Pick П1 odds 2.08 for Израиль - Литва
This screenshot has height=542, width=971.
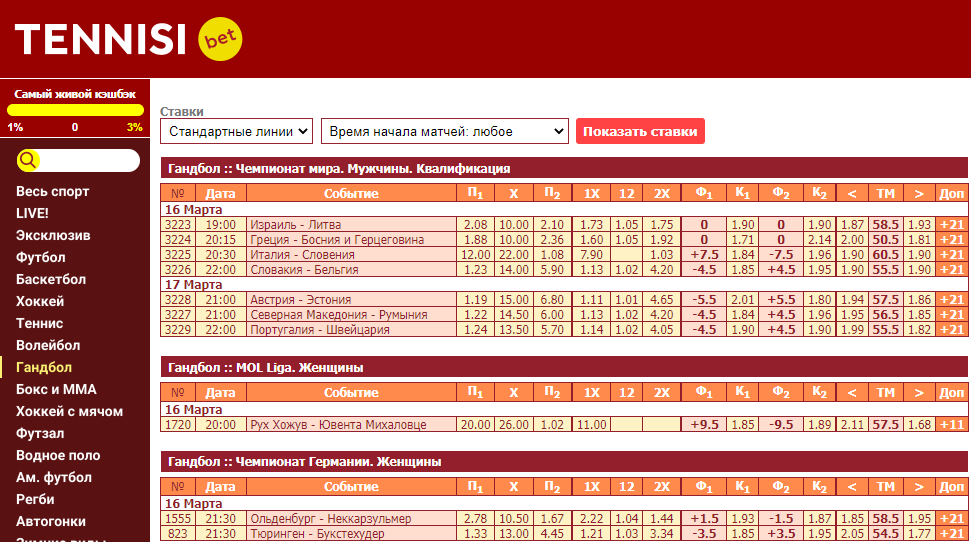476,225
